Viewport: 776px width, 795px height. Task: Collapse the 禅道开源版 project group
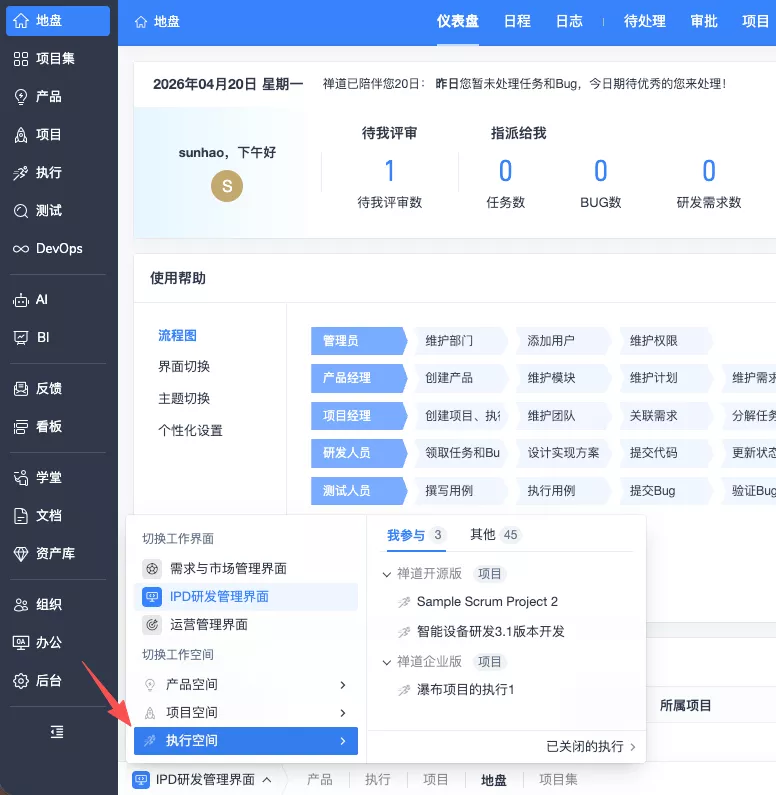(x=387, y=574)
